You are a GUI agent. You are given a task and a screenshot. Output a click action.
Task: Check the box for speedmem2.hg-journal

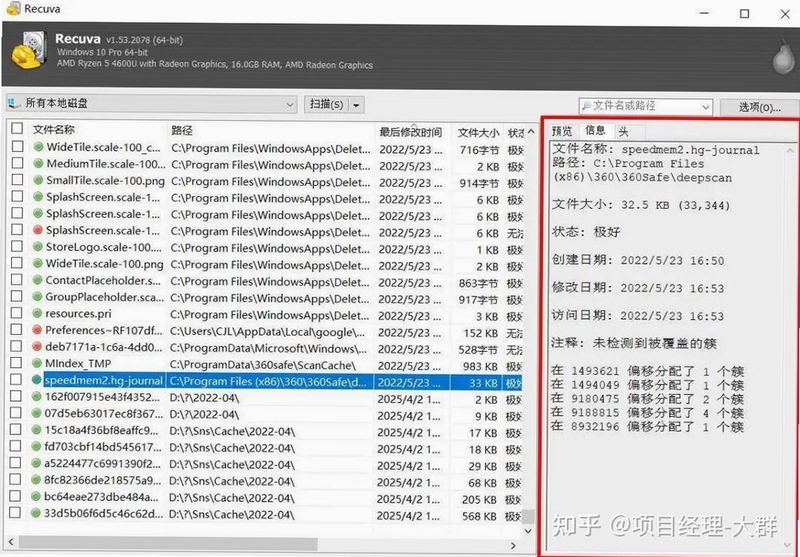[x=16, y=379]
